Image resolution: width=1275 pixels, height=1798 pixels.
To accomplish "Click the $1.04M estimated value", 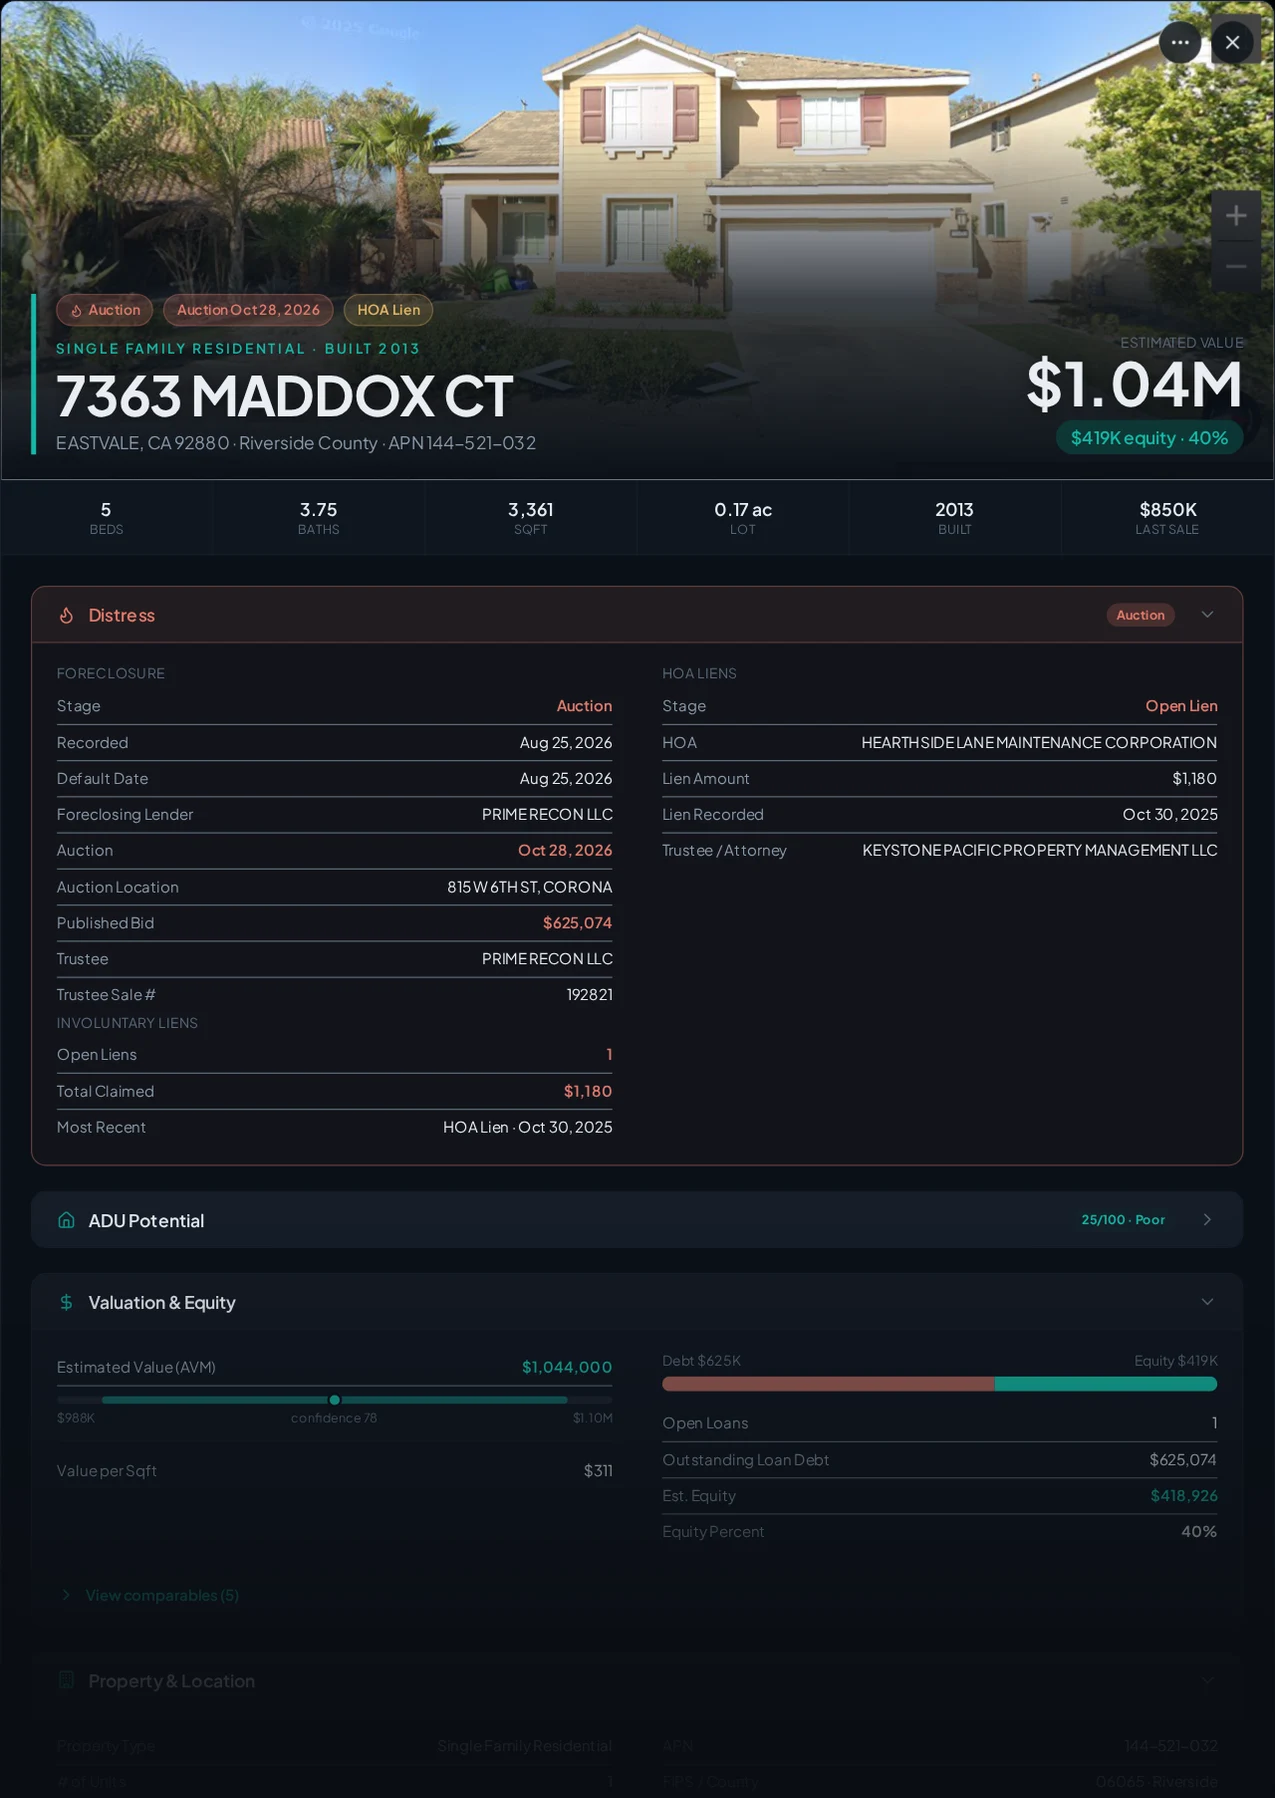I will point(1134,385).
